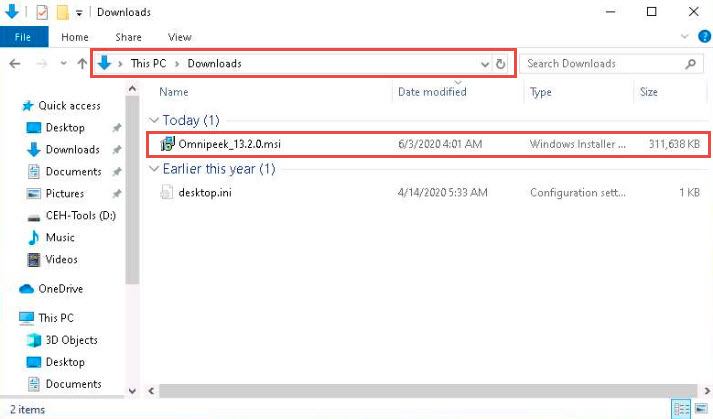Click the blue Downloads arrow in the title bar
Viewport: 713px width, 419px height.
point(12,12)
